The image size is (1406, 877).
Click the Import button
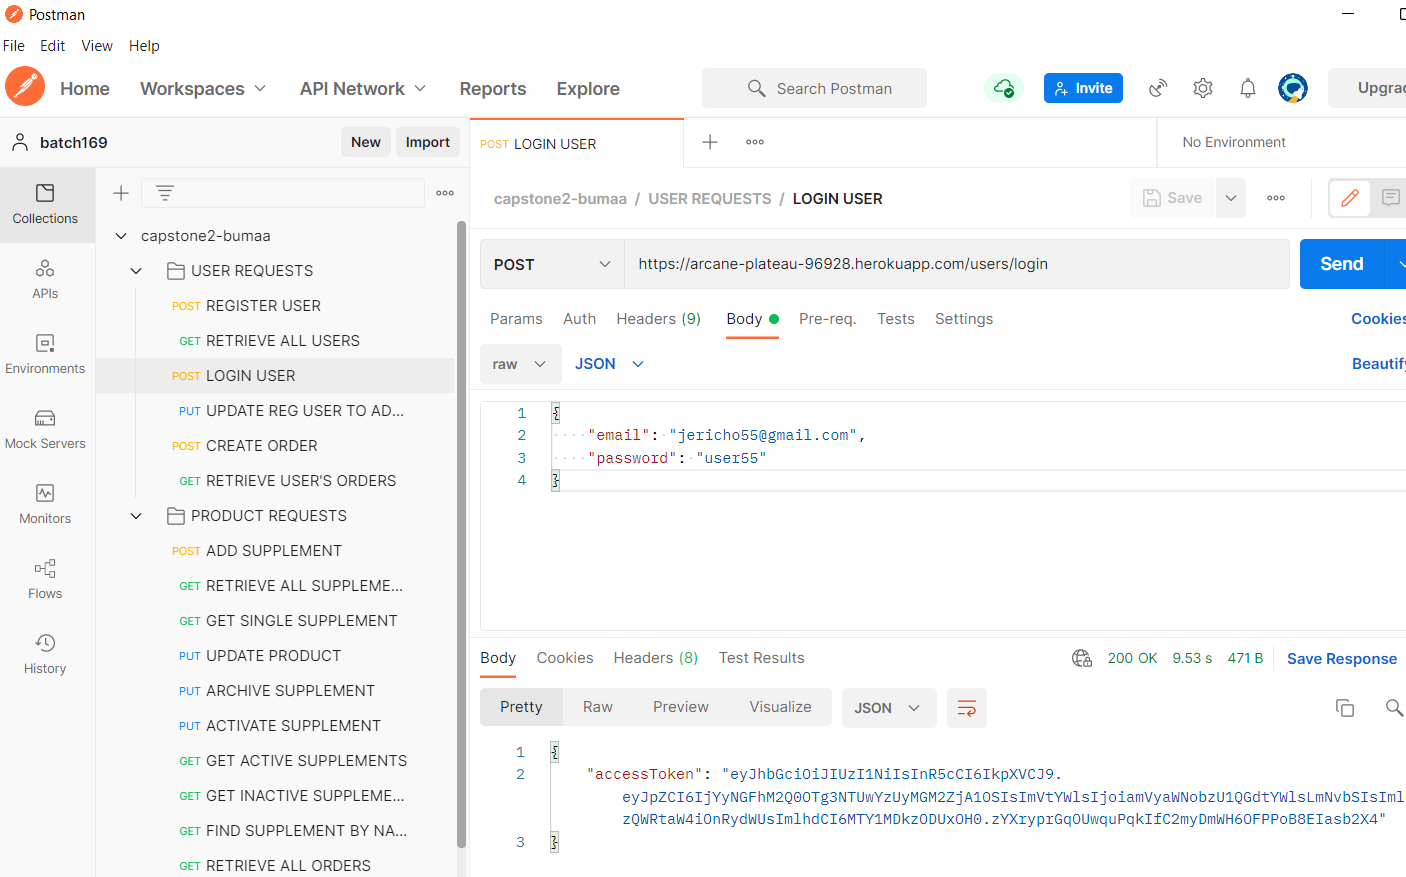click(x=427, y=142)
